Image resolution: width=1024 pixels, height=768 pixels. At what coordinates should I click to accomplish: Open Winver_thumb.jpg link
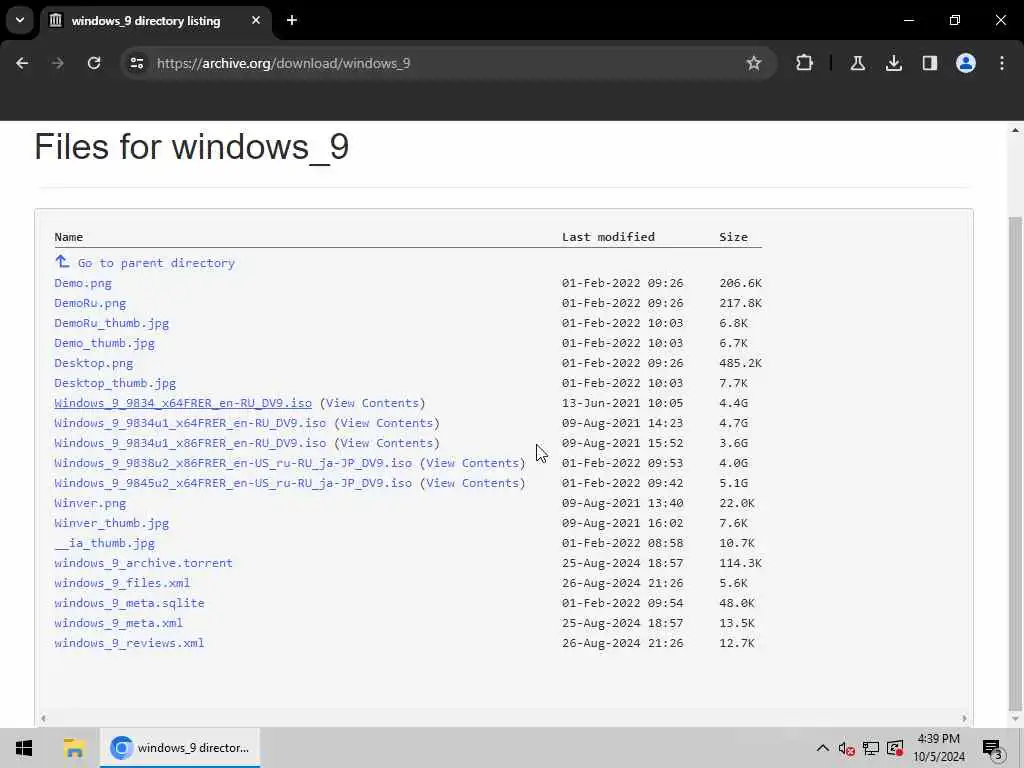click(112, 522)
